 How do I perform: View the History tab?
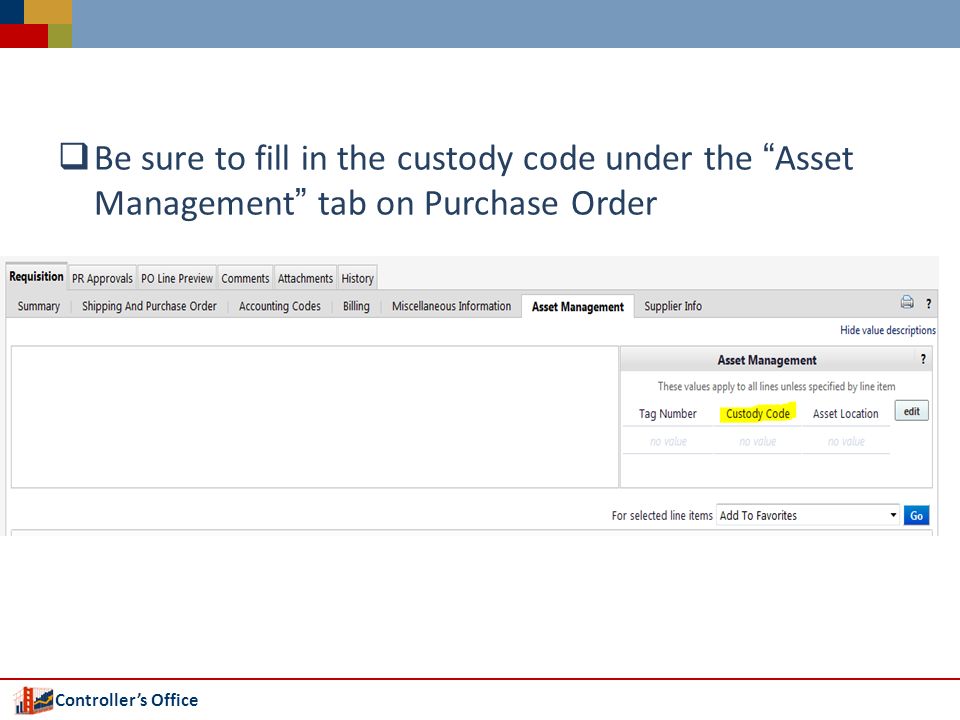click(357, 278)
